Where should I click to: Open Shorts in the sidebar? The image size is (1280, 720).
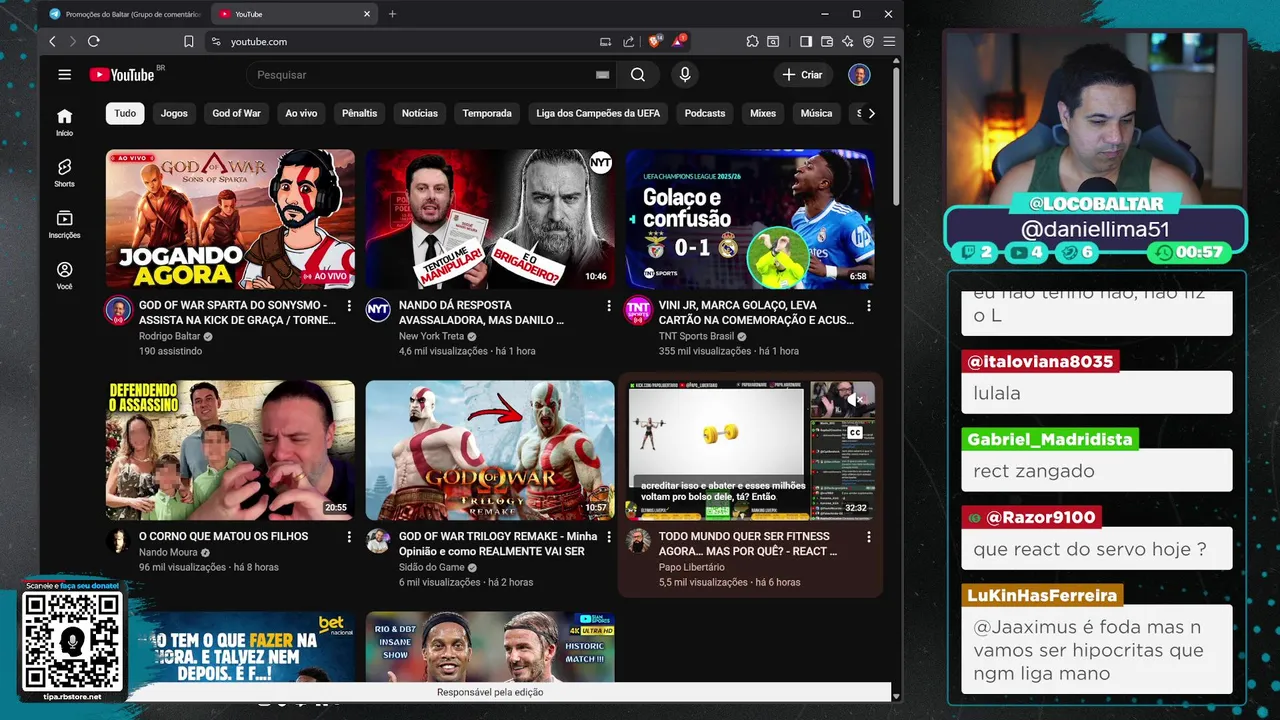(x=64, y=173)
